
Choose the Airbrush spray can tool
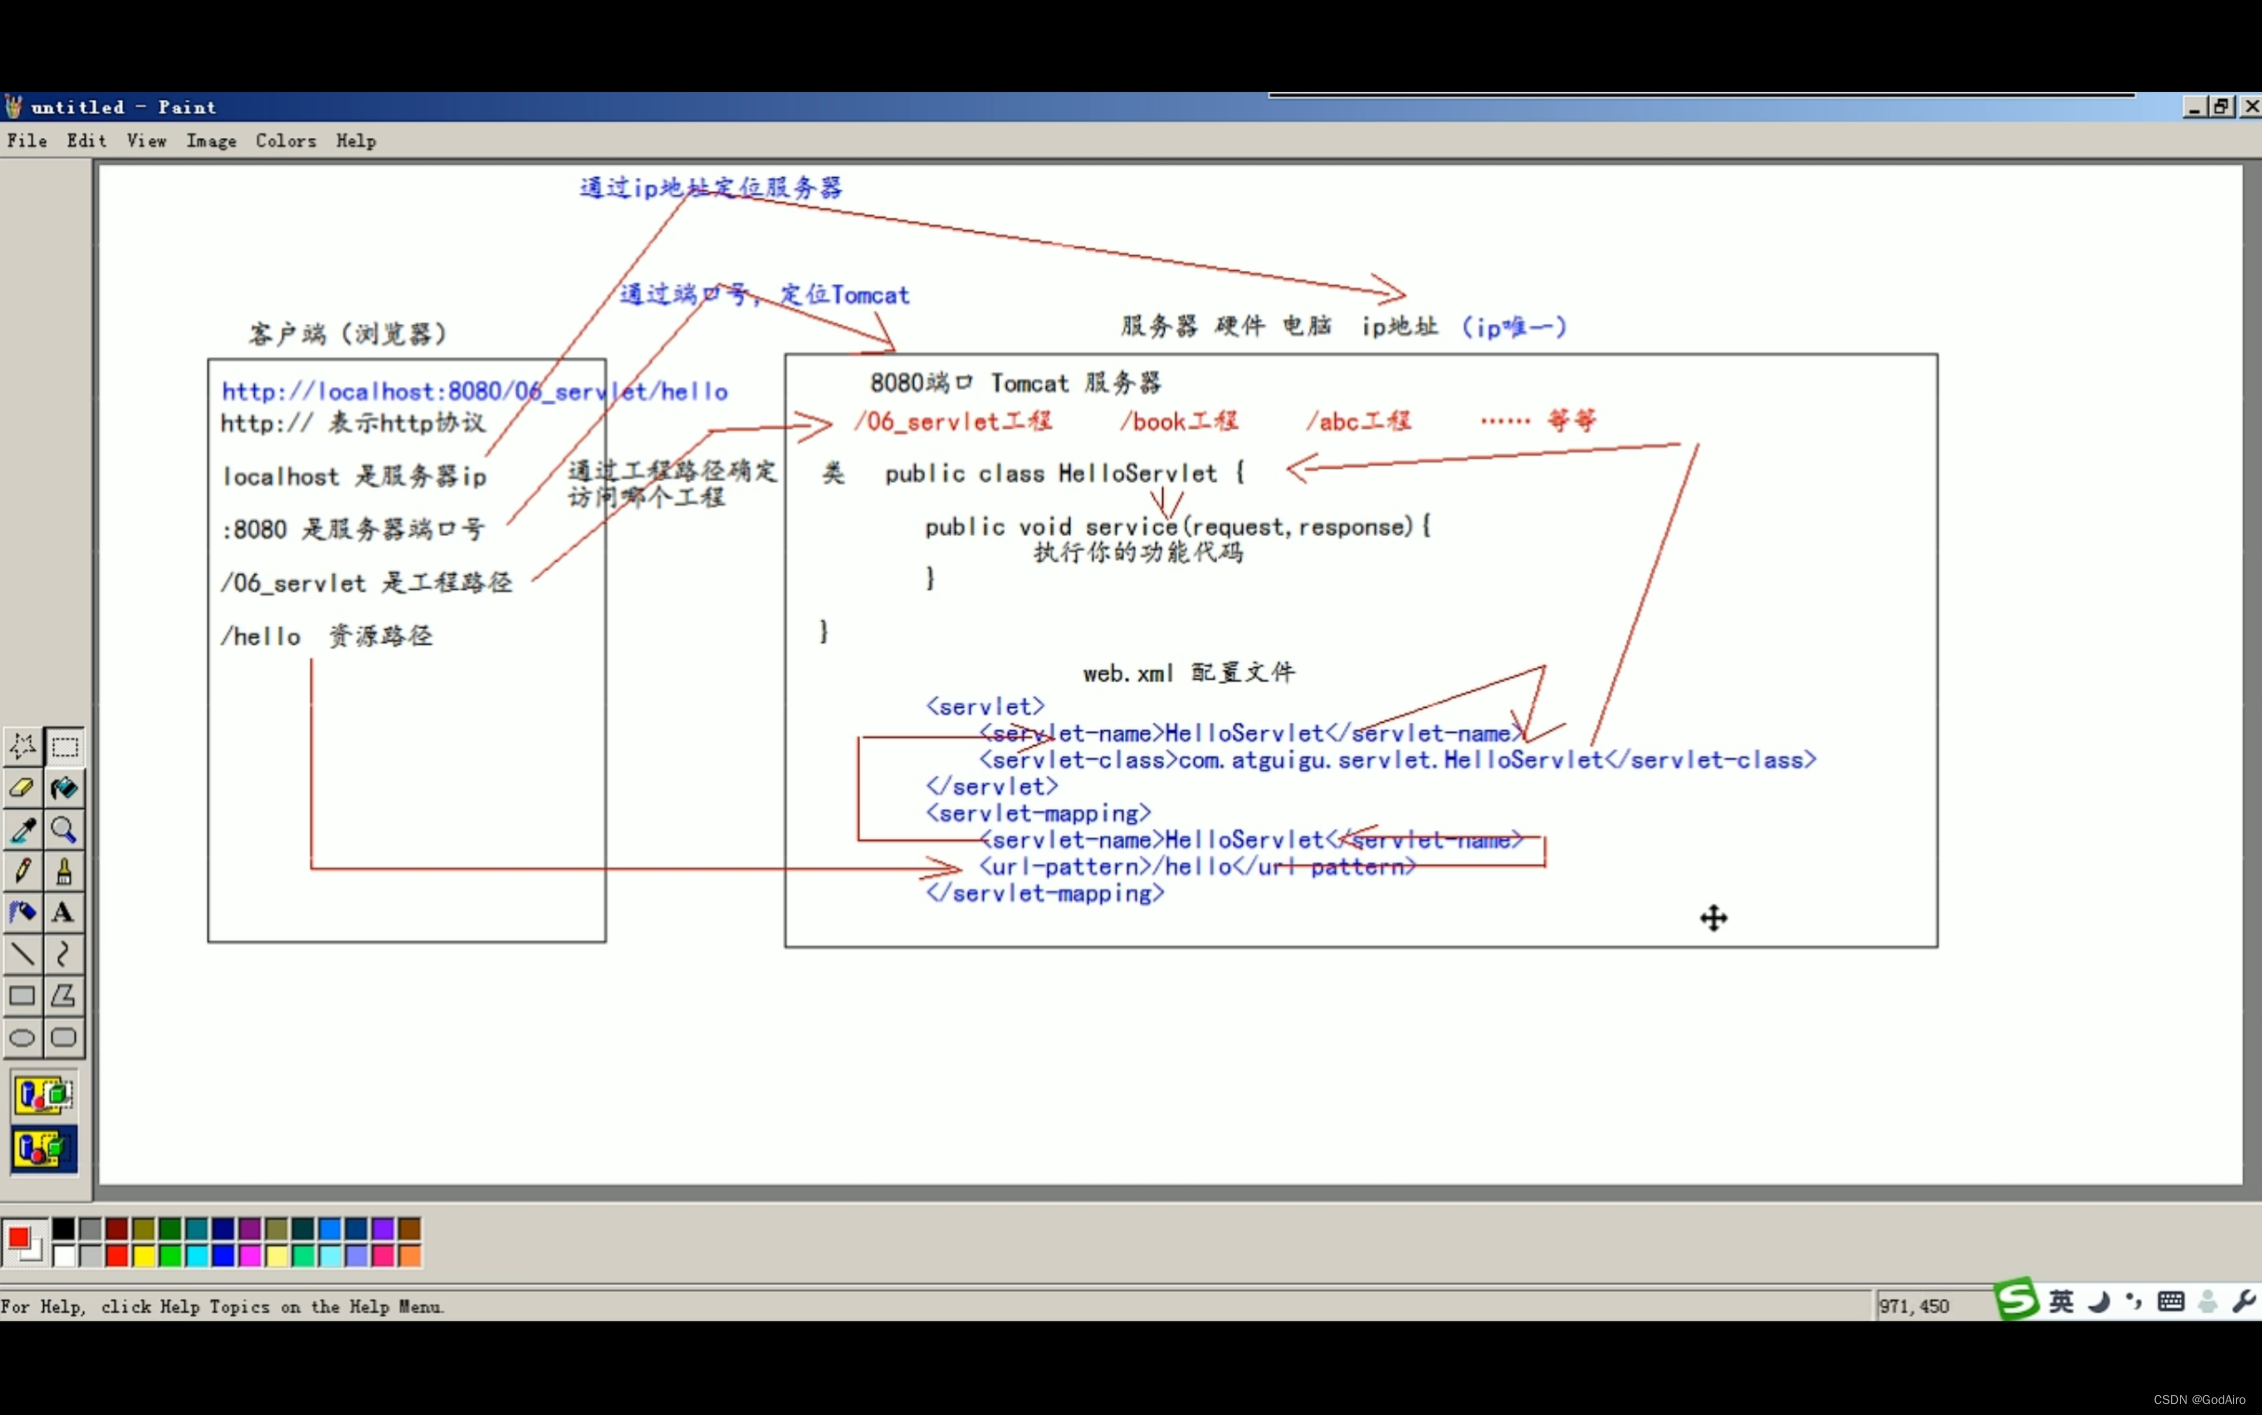click(x=22, y=912)
